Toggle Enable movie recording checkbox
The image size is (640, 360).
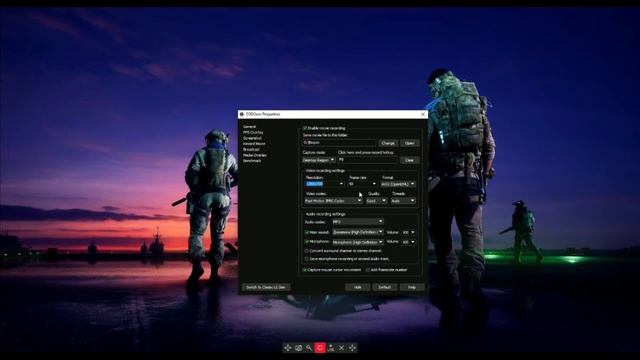(304, 128)
